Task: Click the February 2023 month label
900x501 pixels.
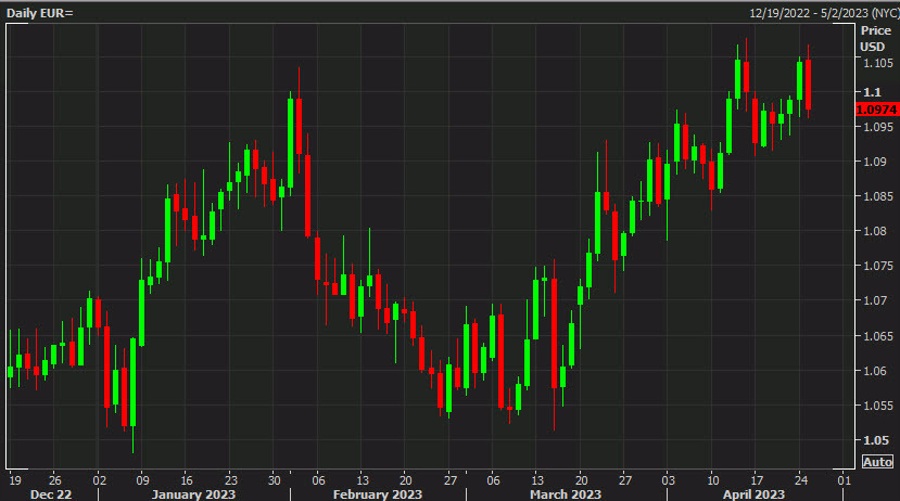Action: tap(377, 494)
